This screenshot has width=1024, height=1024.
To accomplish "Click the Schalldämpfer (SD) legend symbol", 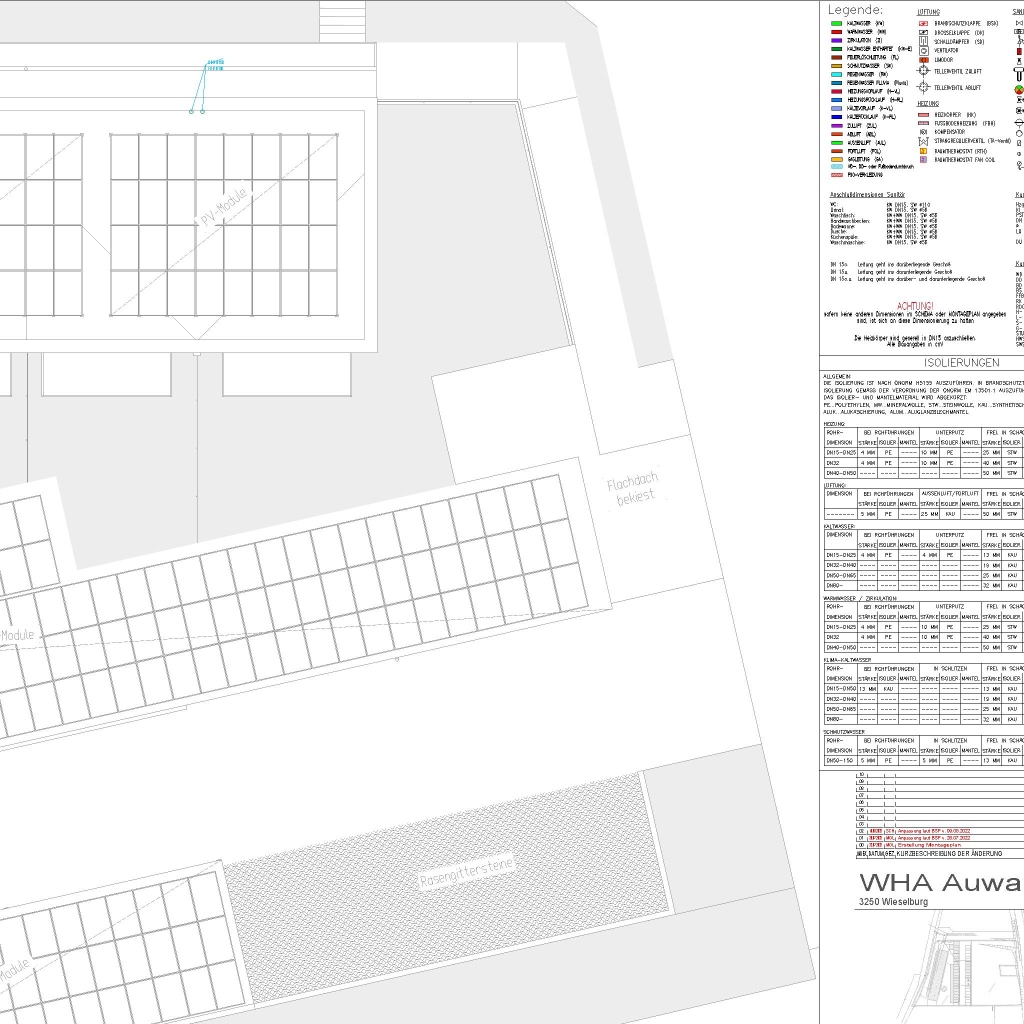I will coord(923,41).
